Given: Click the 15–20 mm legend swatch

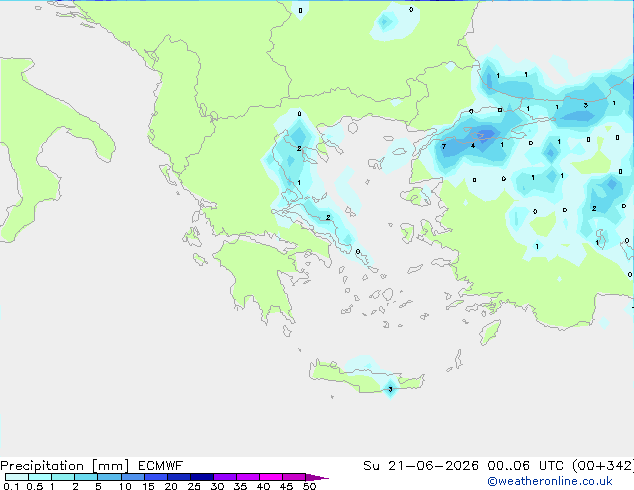Looking at the screenshot, I should 156,477.
